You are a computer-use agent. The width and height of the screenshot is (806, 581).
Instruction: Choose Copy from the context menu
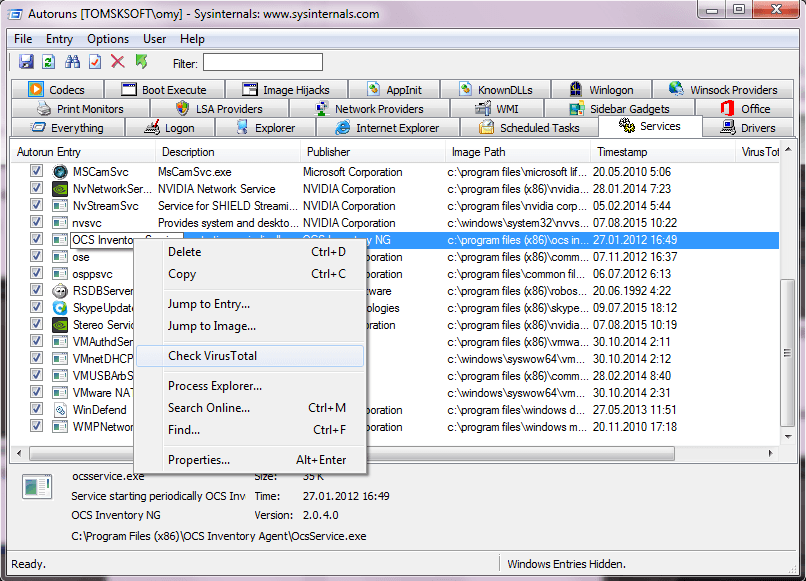tap(250, 274)
